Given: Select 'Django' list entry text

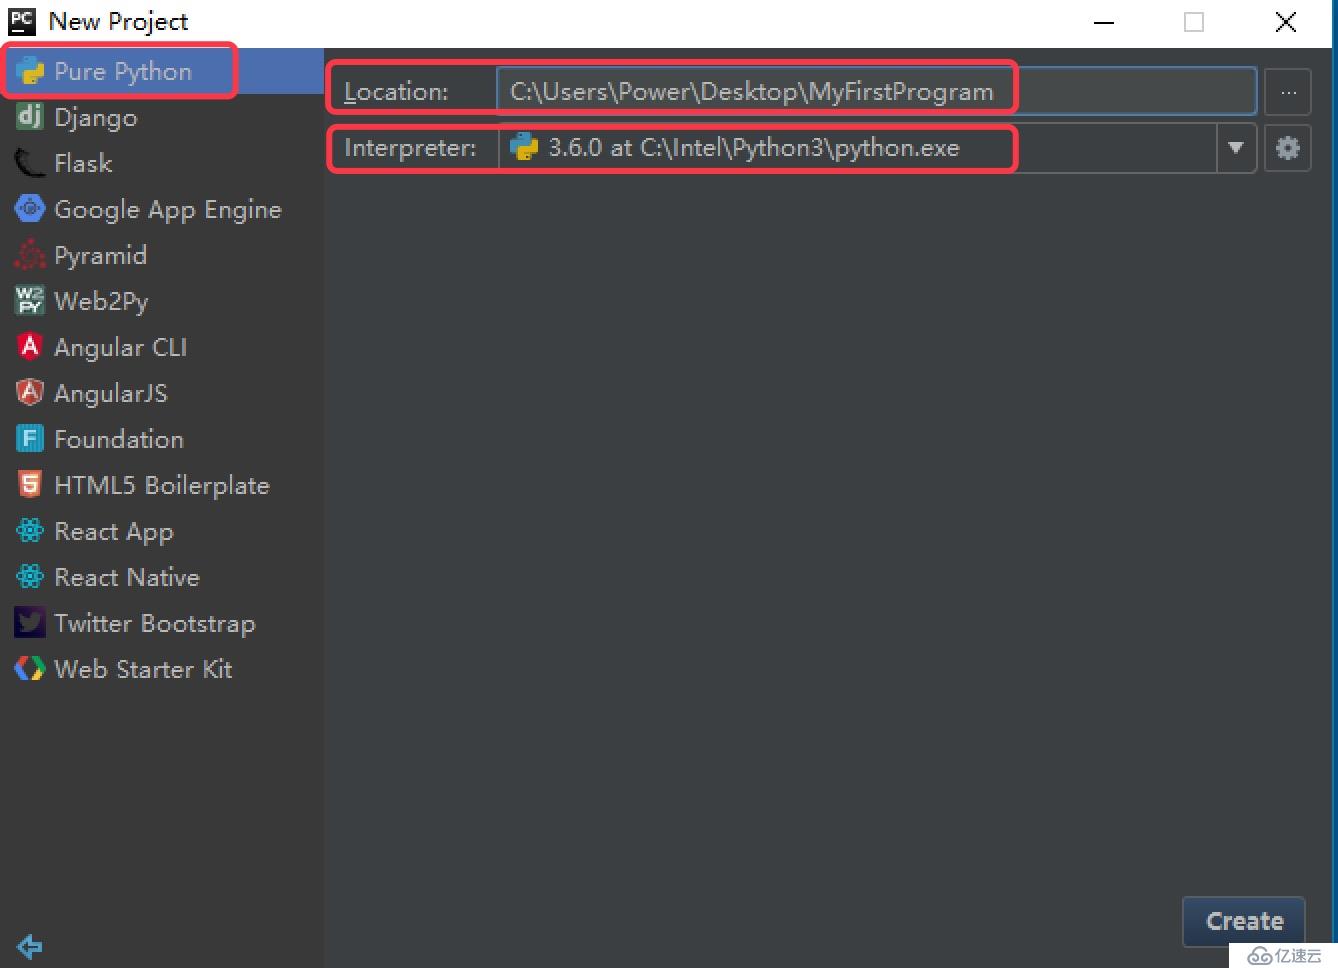Looking at the screenshot, I should coord(96,118).
